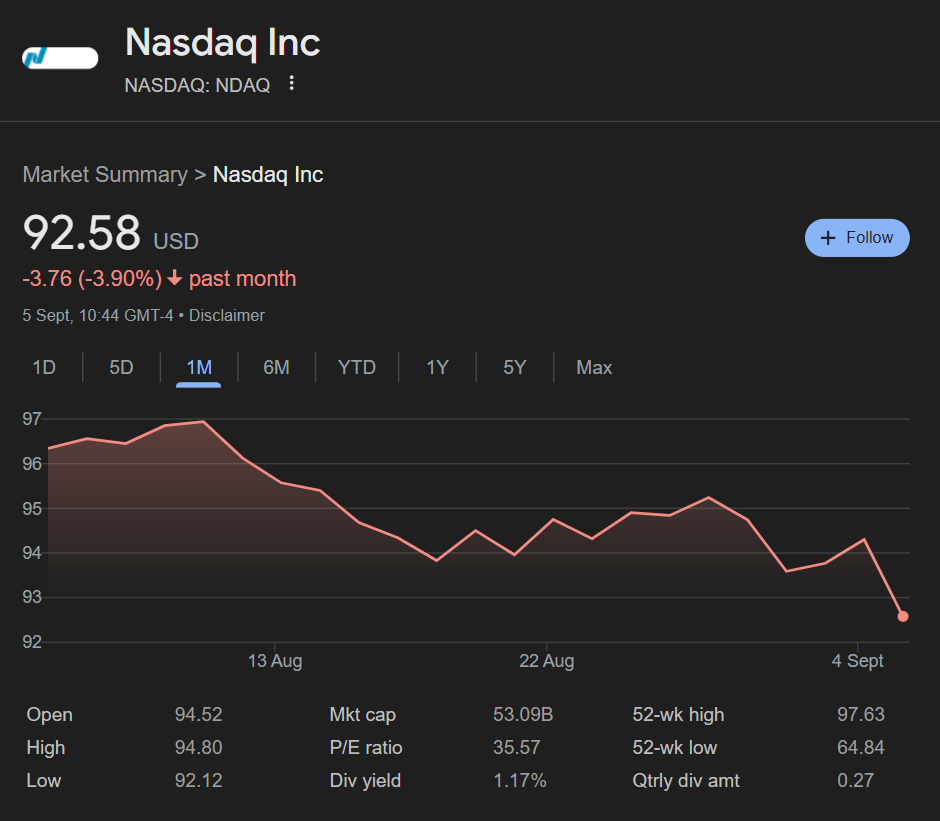Open the Market Summary breadcrumb link
940x821 pixels.
tap(105, 175)
